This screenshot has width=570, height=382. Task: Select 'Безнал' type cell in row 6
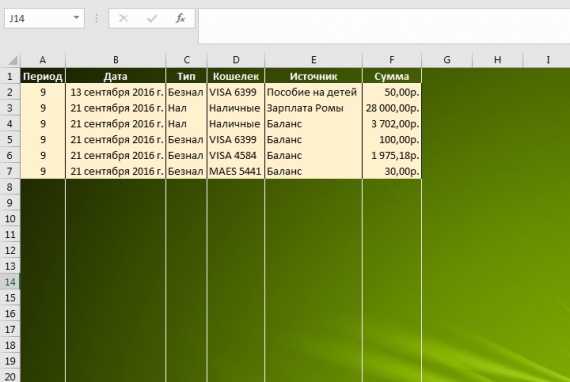click(x=186, y=156)
